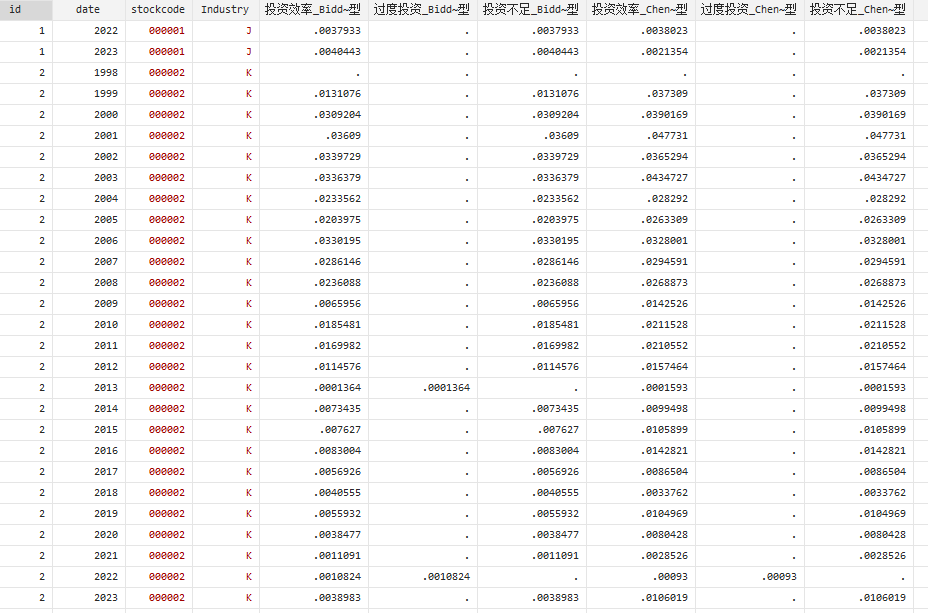Select the 投资效率_Chen~型 column header

(x=640, y=9)
